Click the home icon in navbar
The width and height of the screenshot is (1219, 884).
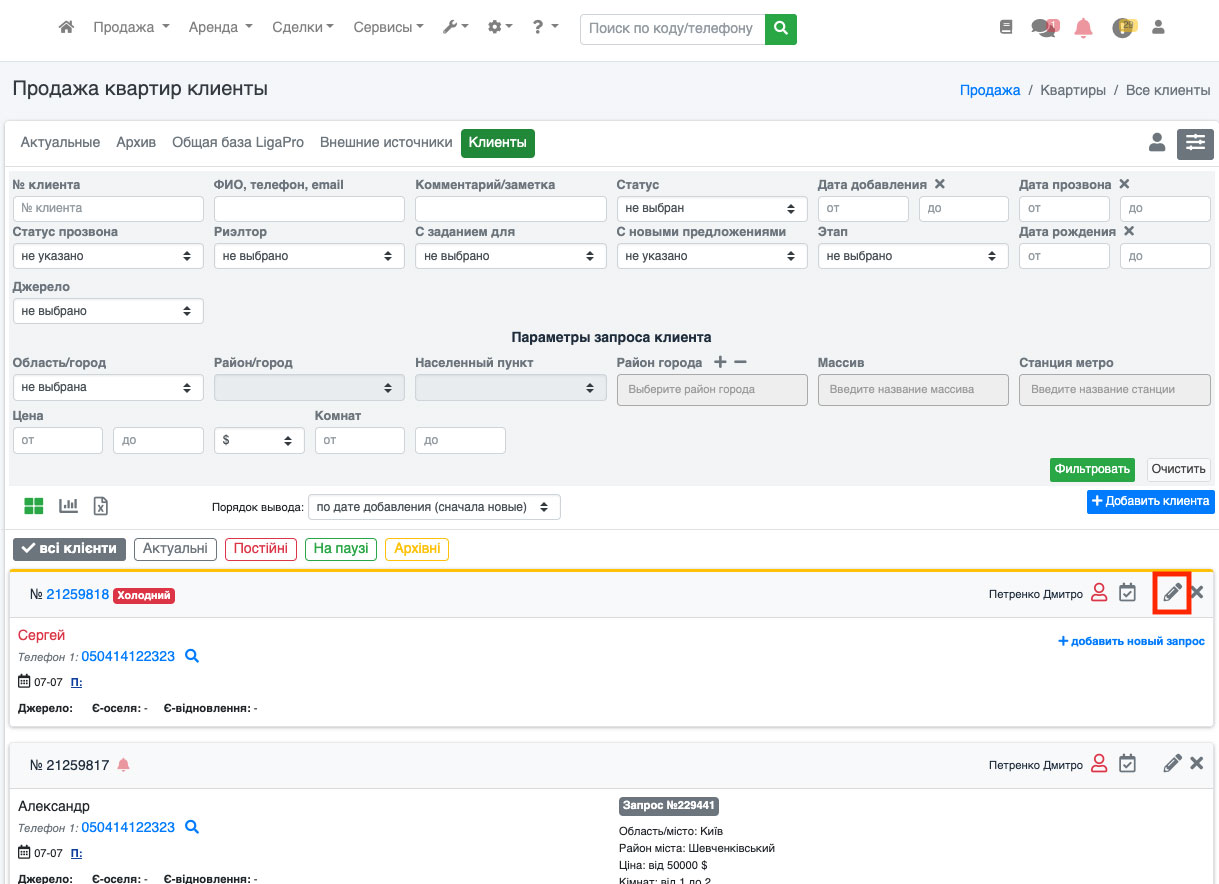tap(67, 28)
